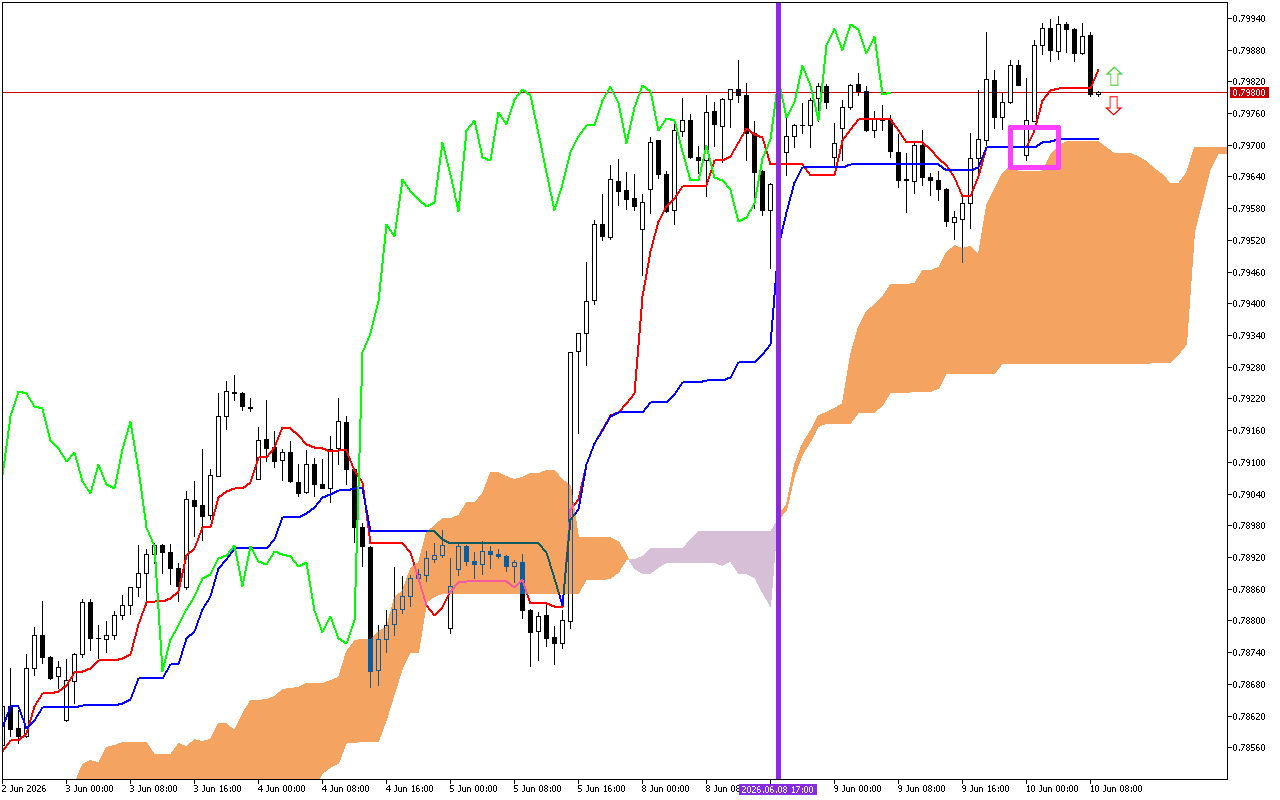This screenshot has width=1280, height=800.
Task: Click the '5 Jun 08:00' time label
Action: [x=539, y=789]
